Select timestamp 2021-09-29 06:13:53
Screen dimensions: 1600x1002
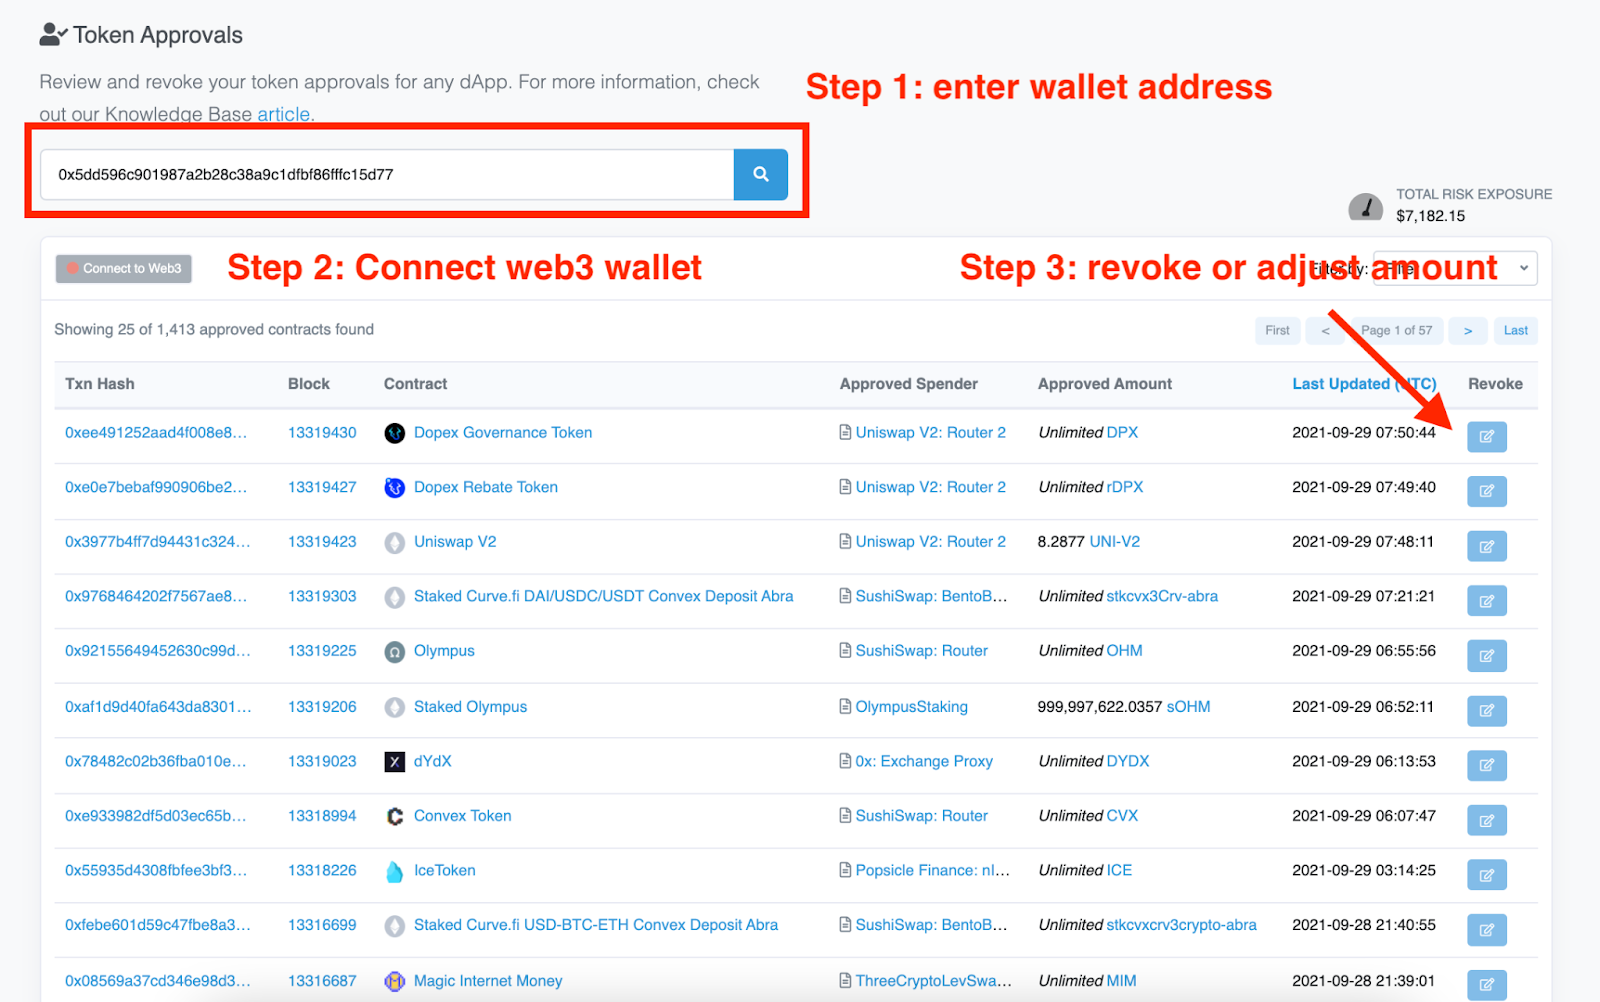[1364, 761]
